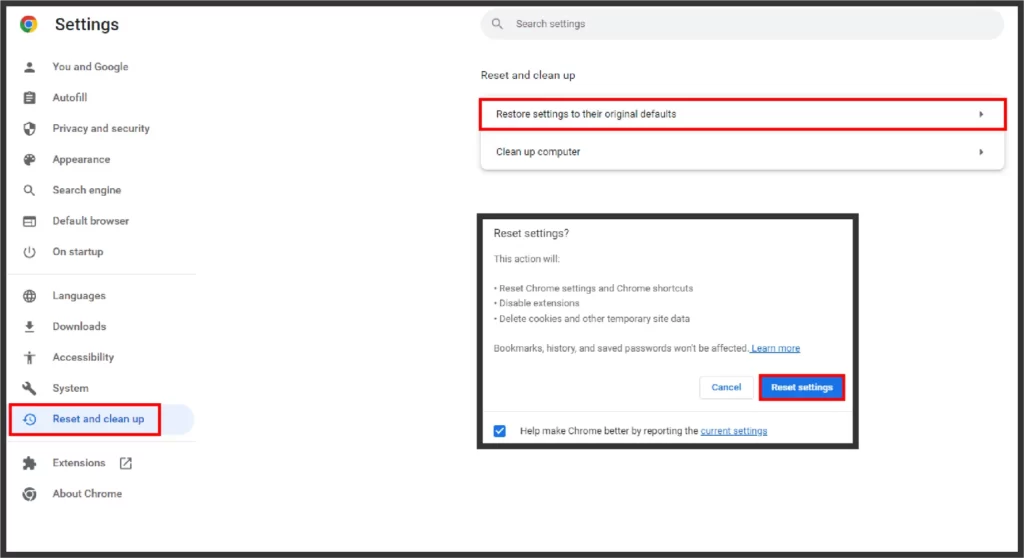Expand the Restore settings to original defaults arrow
1024x558 pixels.
coord(981,114)
